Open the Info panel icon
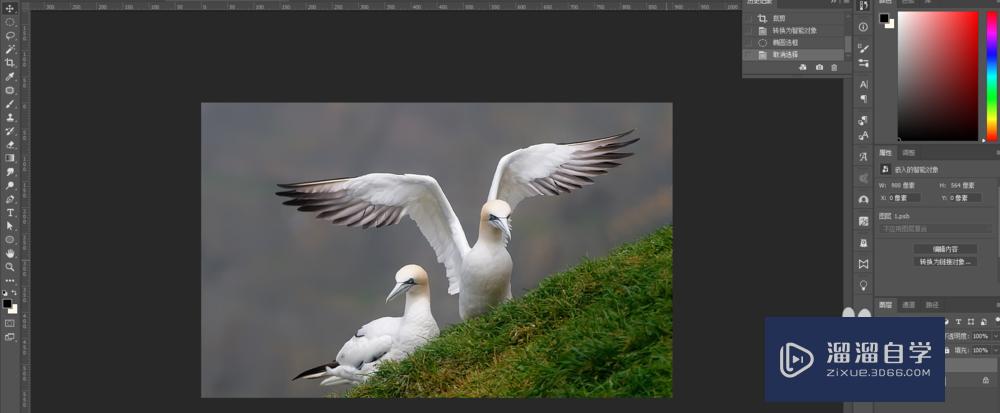 pos(864,27)
